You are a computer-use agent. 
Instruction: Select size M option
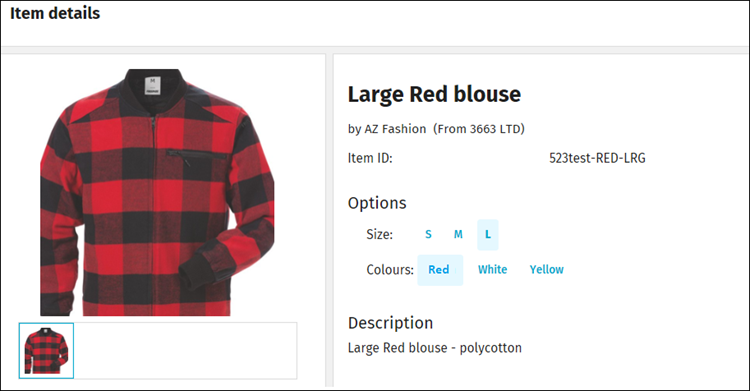click(x=458, y=235)
